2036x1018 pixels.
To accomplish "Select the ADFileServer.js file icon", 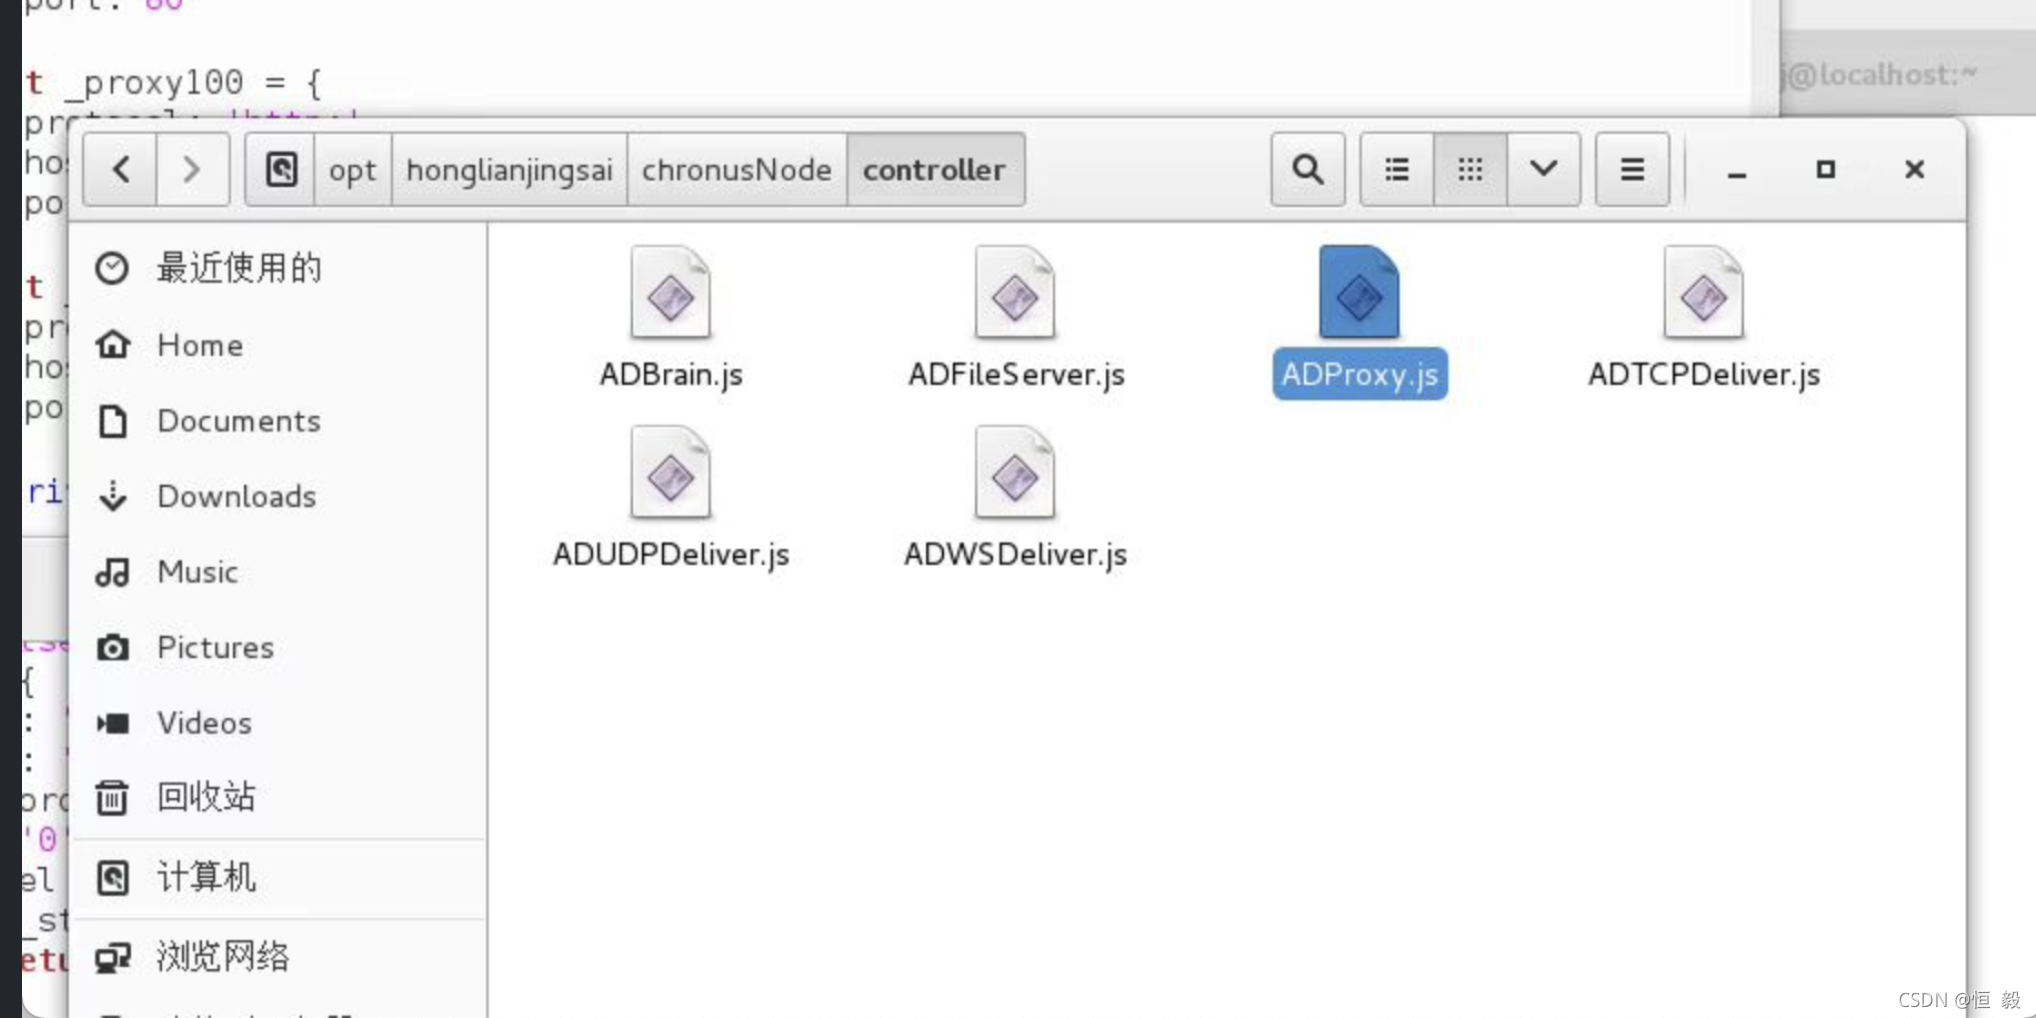I will [1015, 293].
